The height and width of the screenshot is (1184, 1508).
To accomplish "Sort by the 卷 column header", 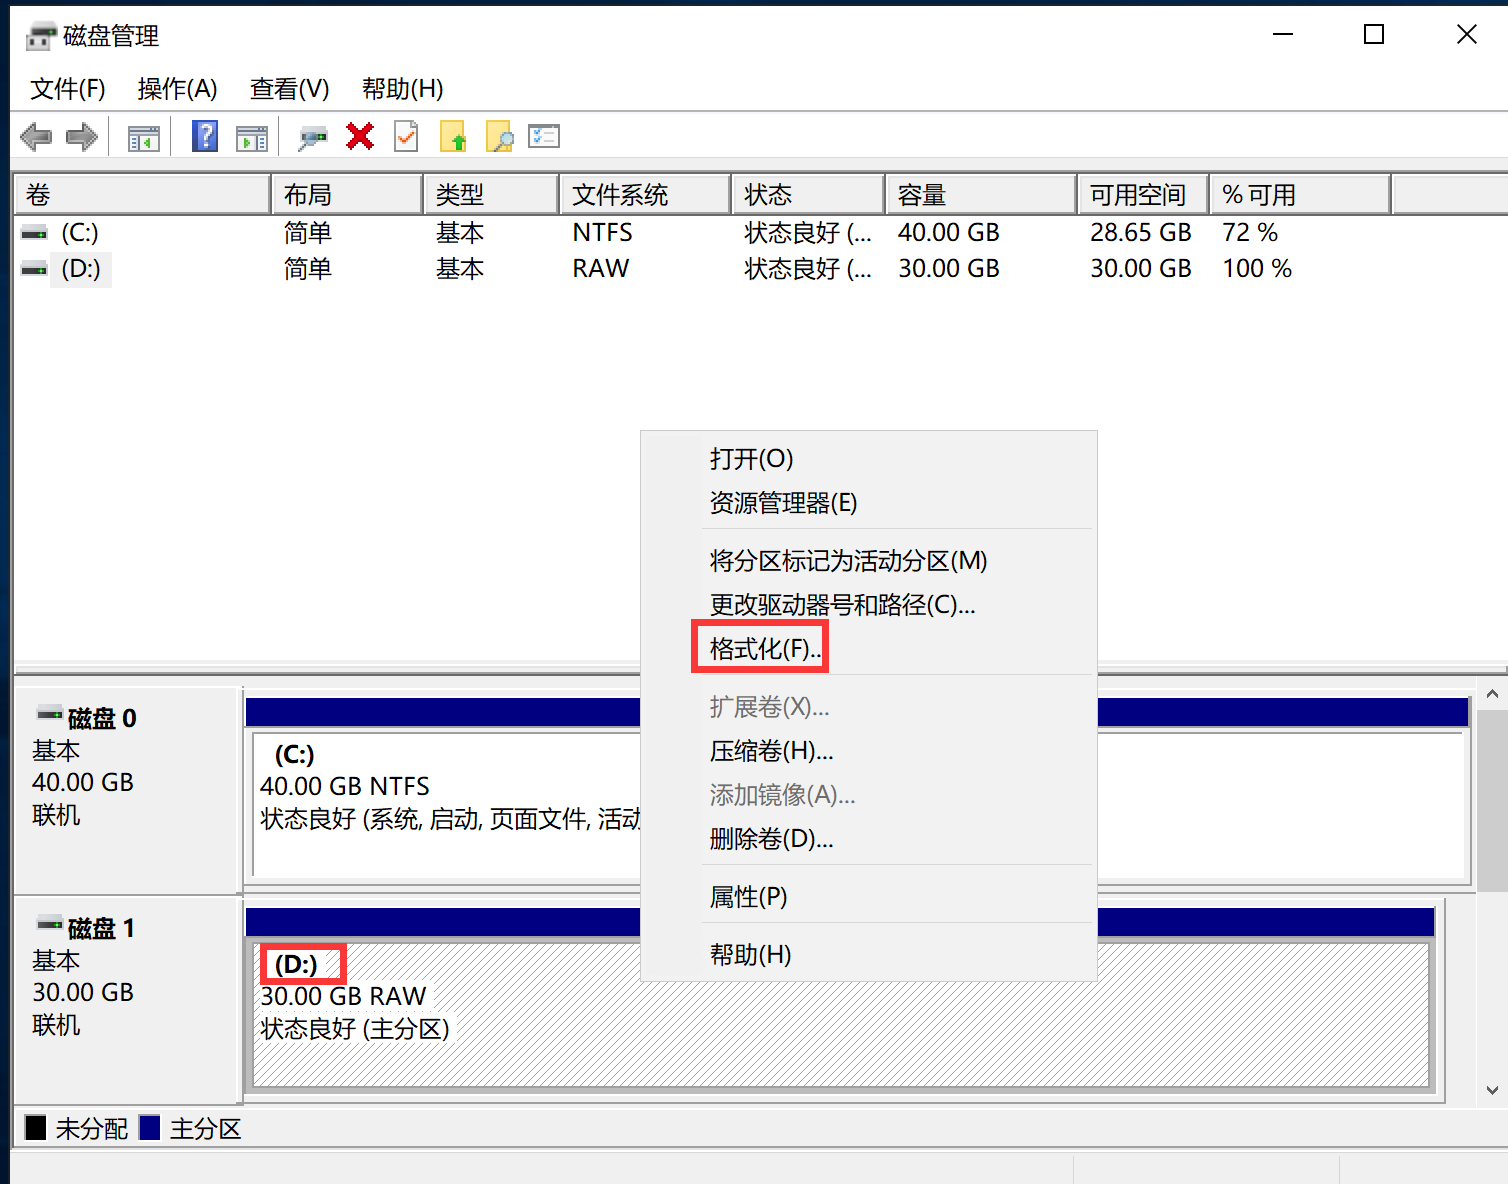I will tap(142, 194).
